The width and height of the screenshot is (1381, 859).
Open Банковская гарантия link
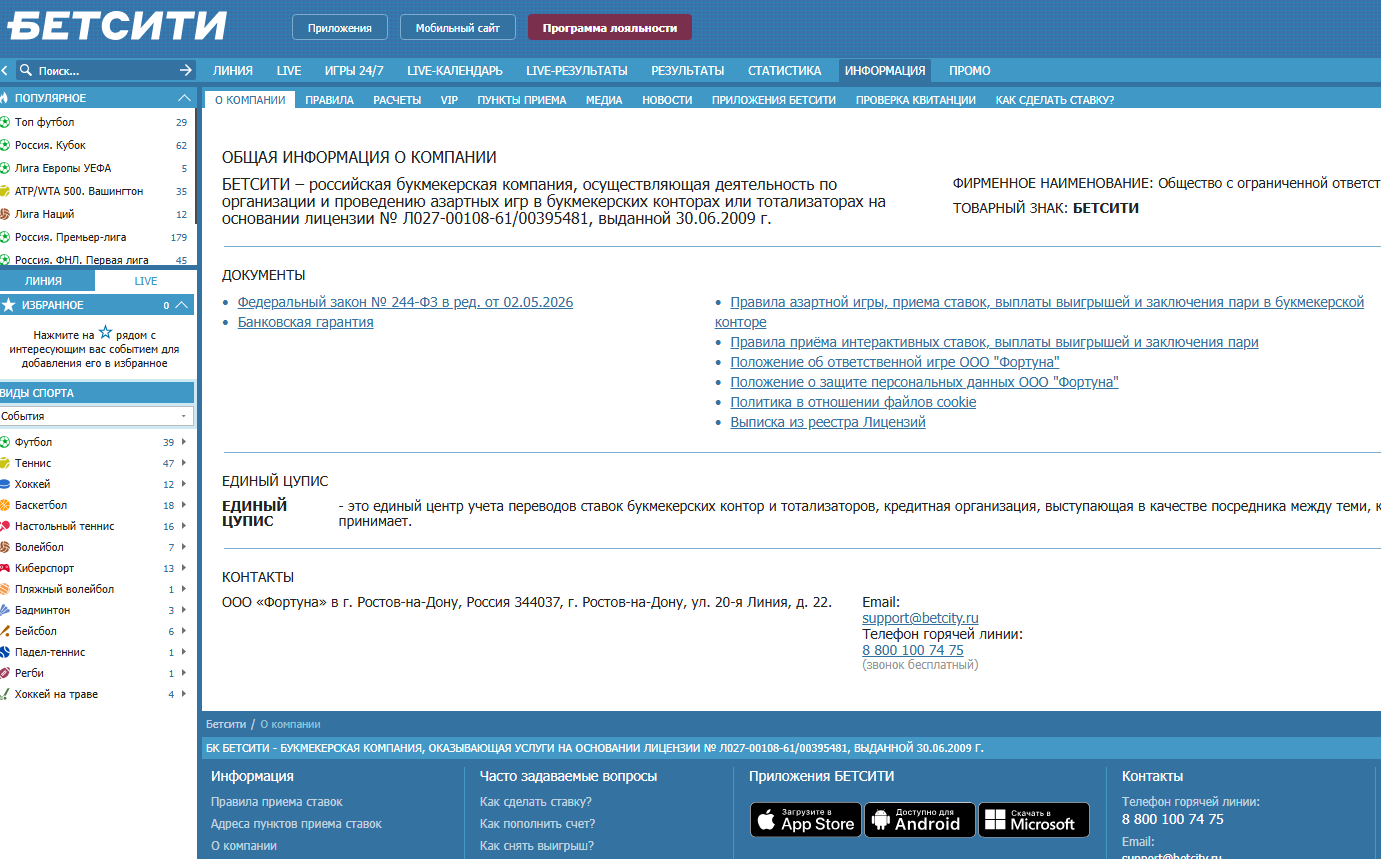(306, 322)
